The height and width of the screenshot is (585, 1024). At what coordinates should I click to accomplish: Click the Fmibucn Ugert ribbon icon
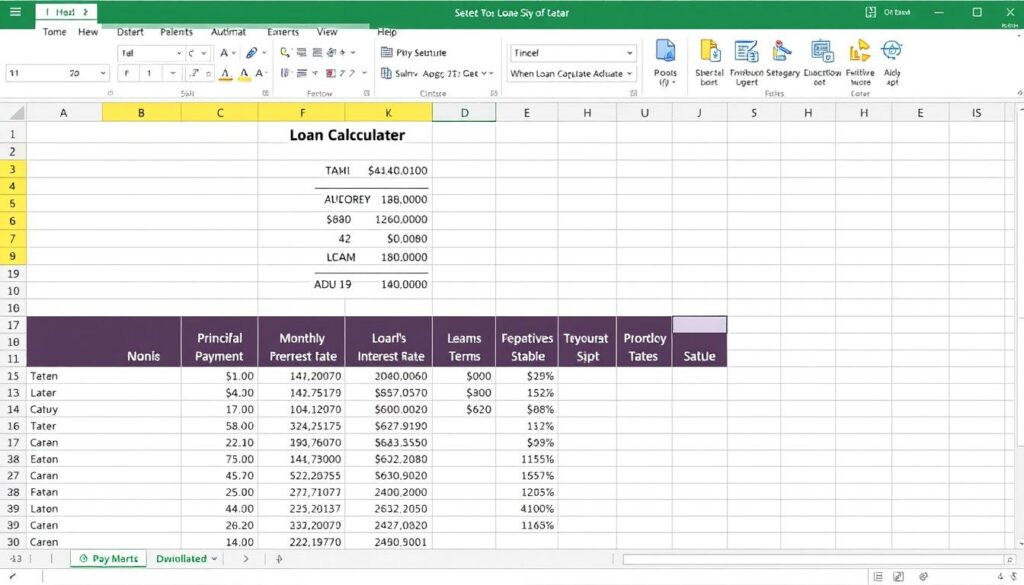746,51
